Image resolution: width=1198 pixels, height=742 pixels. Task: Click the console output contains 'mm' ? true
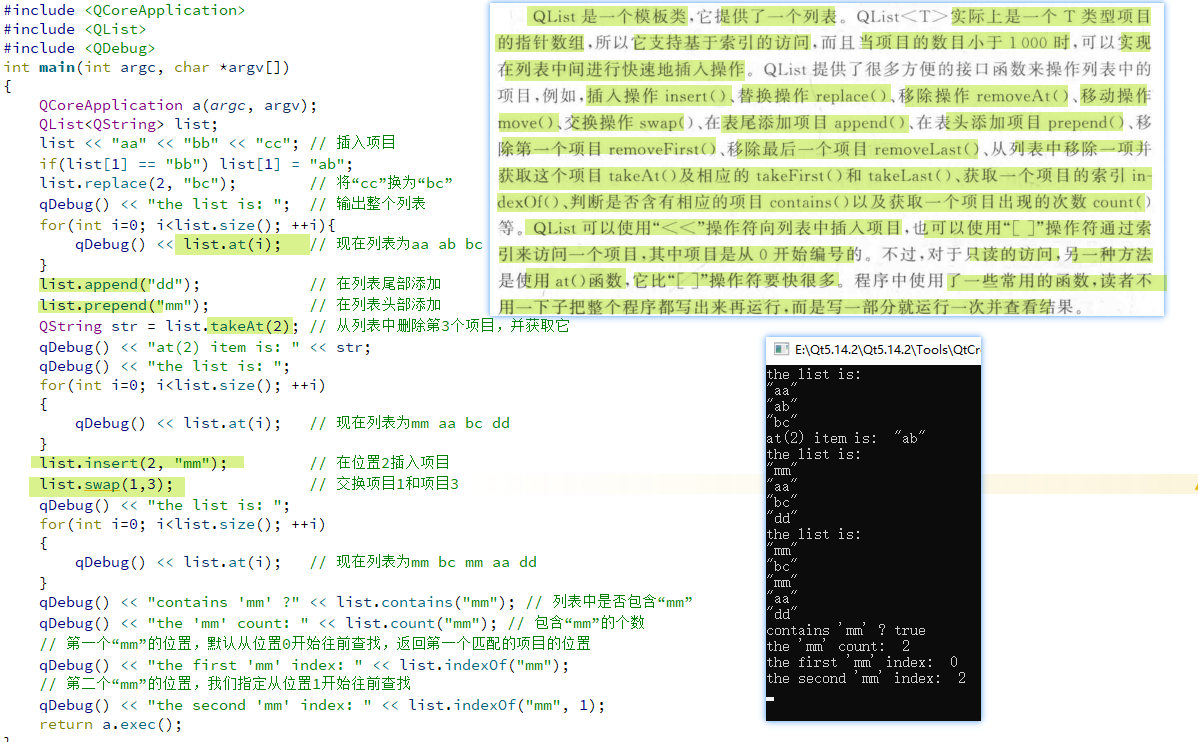(x=846, y=630)
